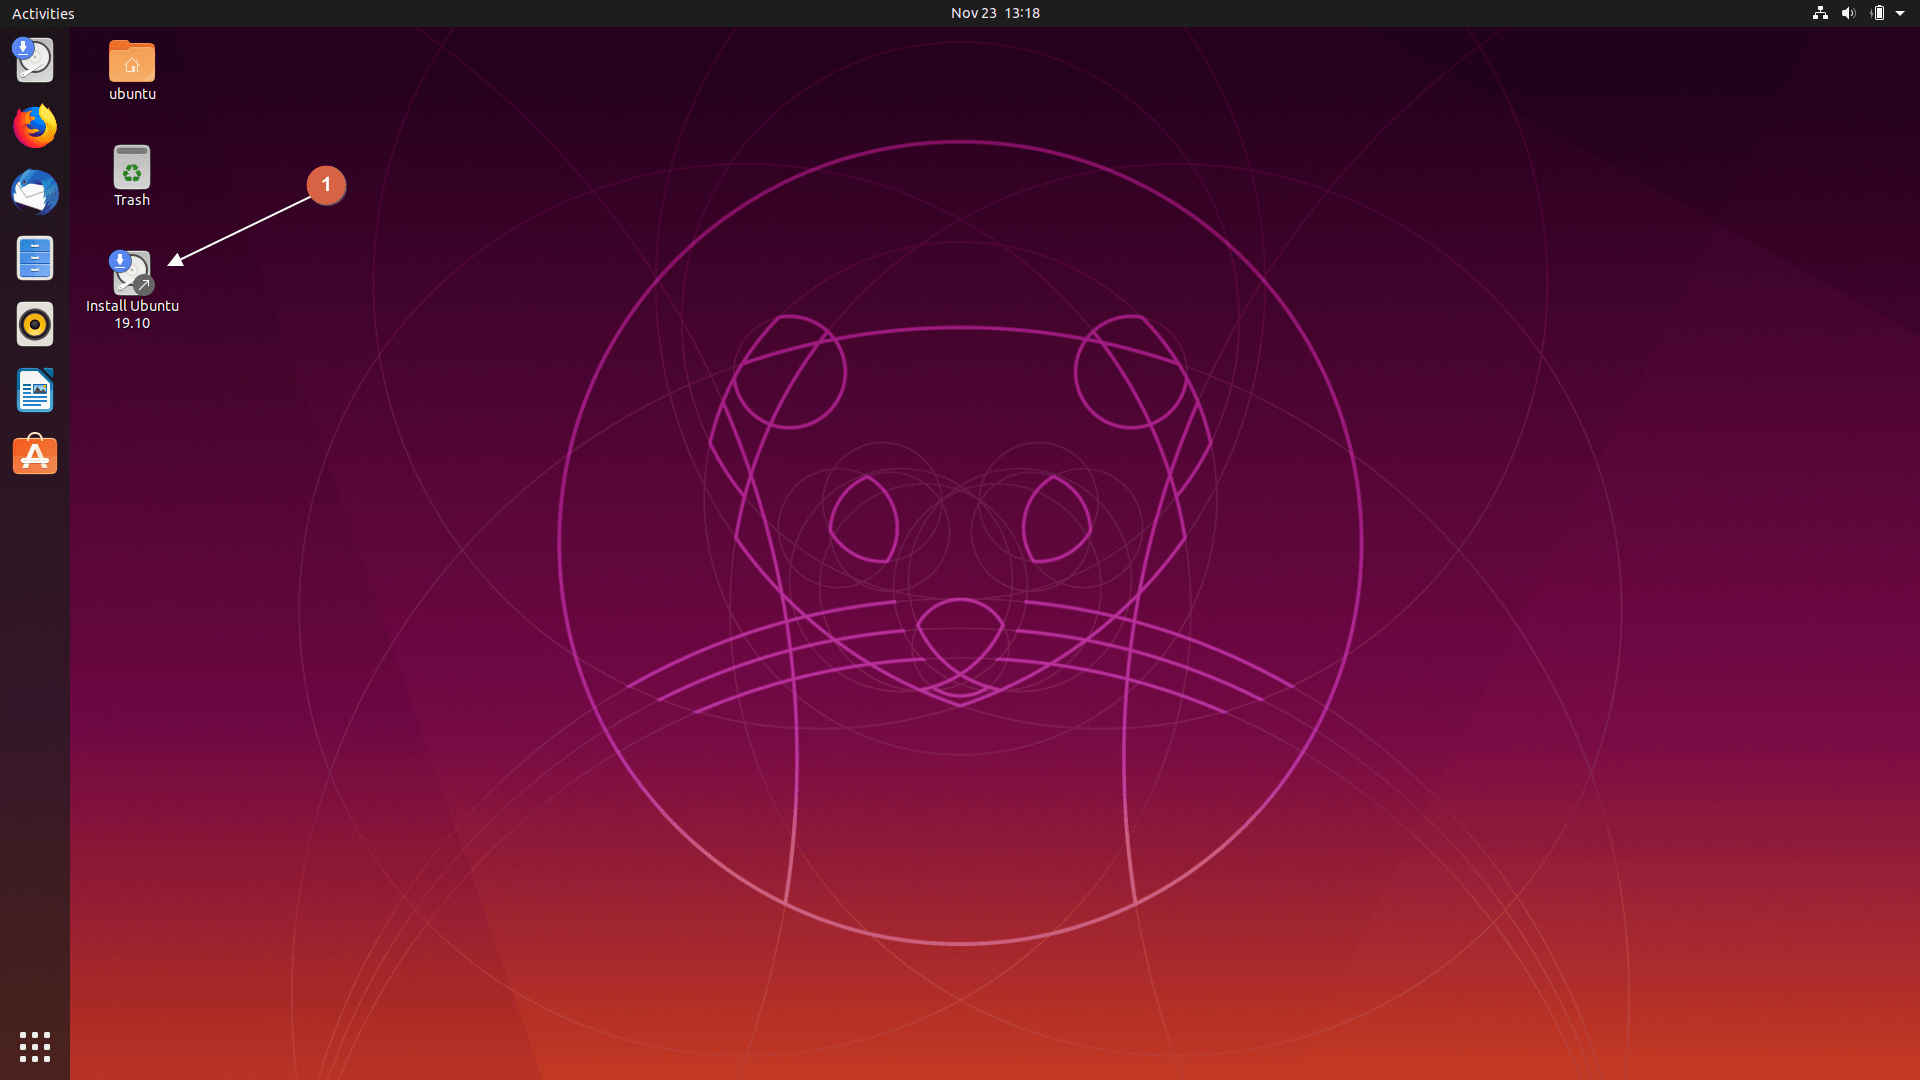Viewport: 1920px width, 1080px height.
Task: Open LibreOffice Writer from the dock
Action: 34,391
